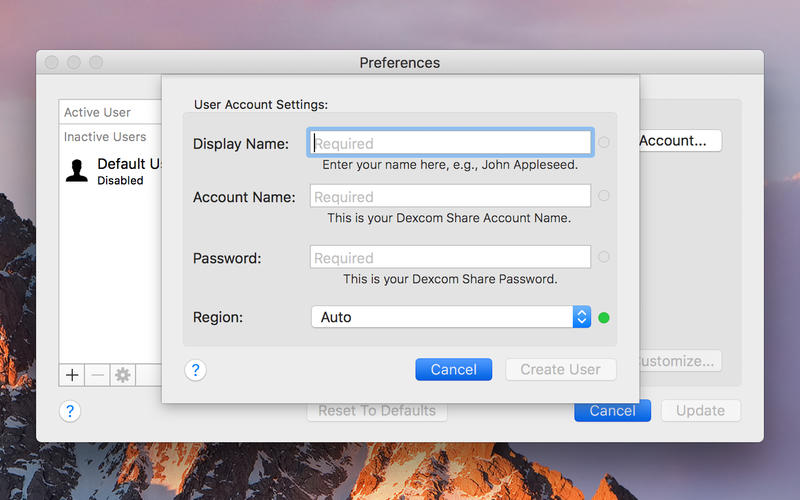Click the Reset To Defaults button
This screenshot has width=800, height=500.
click(377, 410)
